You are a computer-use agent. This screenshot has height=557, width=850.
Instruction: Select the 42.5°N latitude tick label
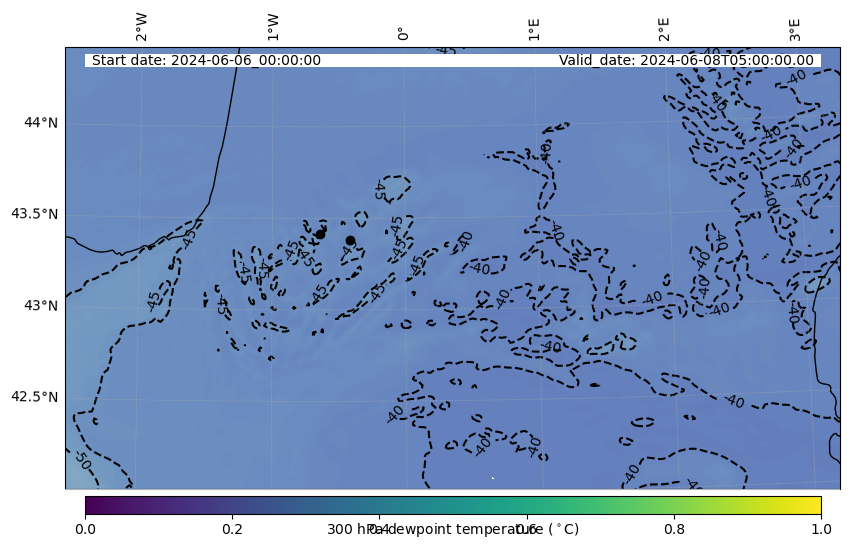coord(34,397)
